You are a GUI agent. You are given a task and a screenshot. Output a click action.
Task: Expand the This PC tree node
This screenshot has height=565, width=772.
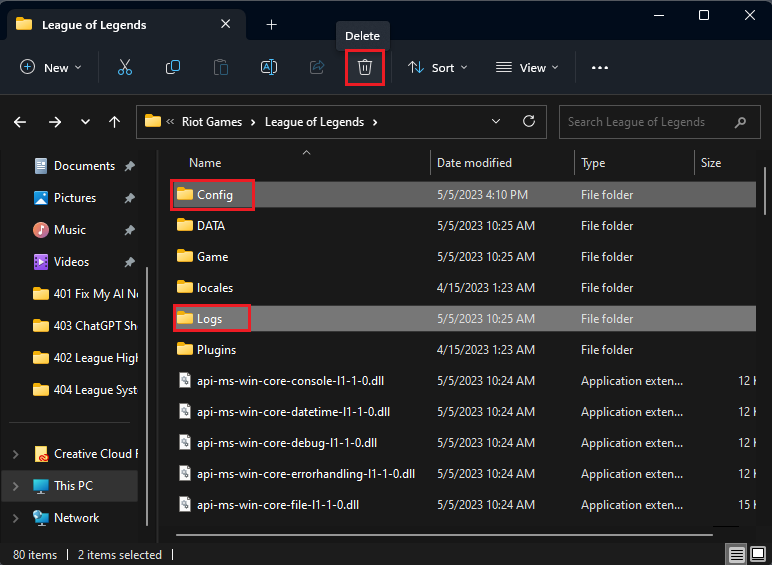coord(15,486)
